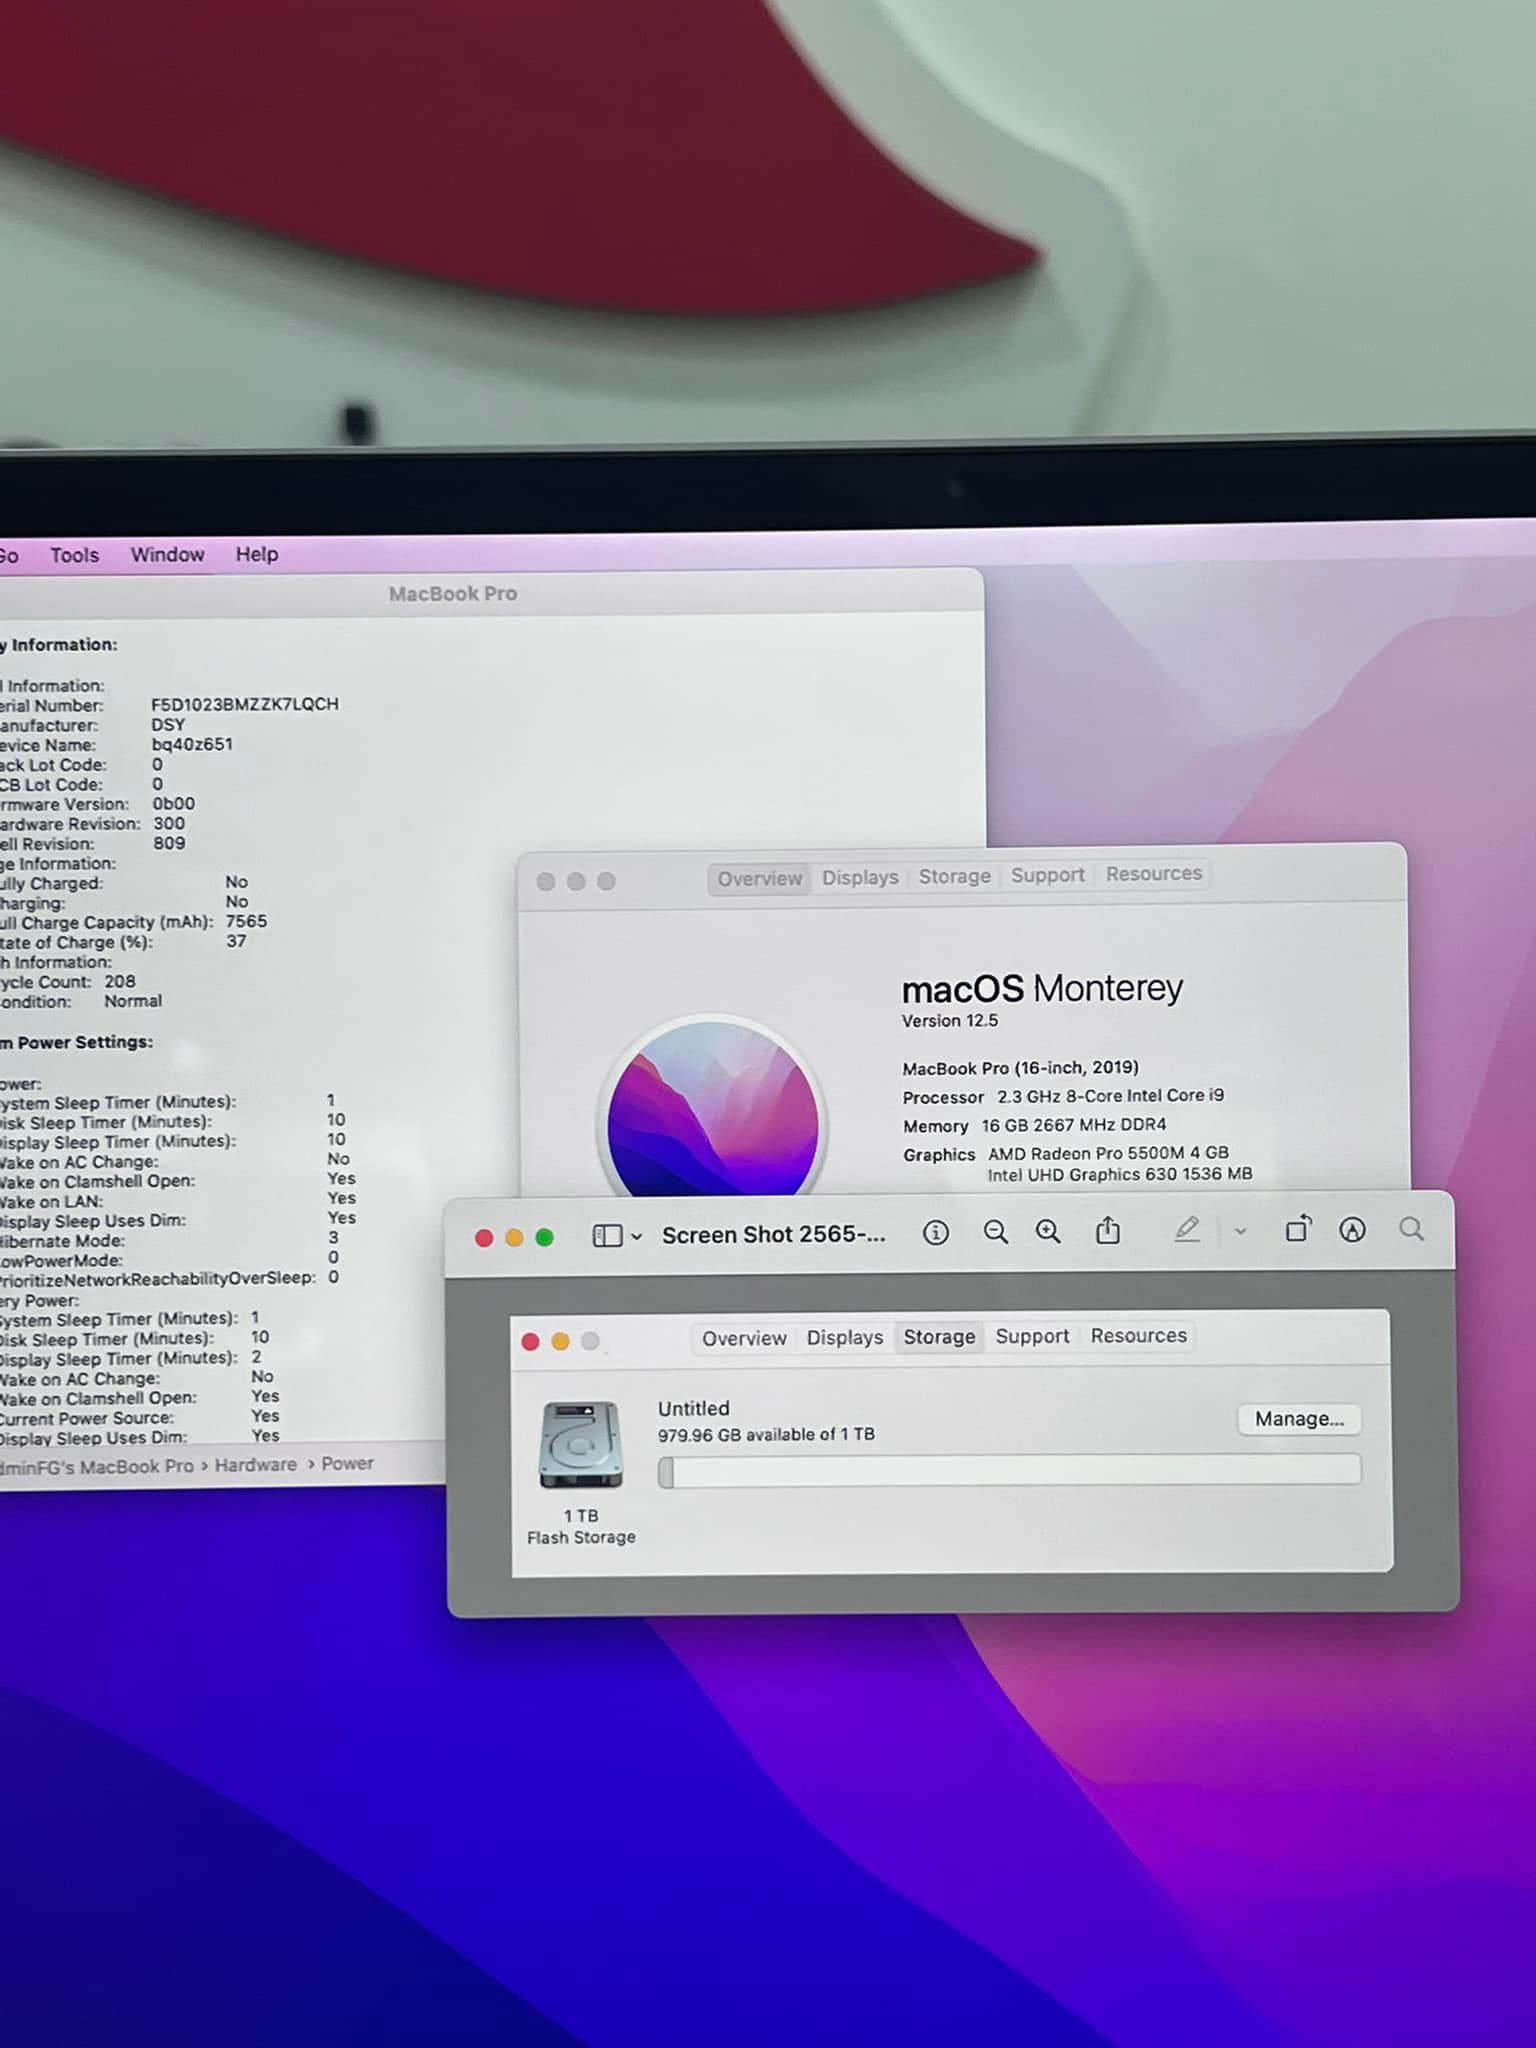Click the 1 TB flash storage drive icon

[581, 1445]
